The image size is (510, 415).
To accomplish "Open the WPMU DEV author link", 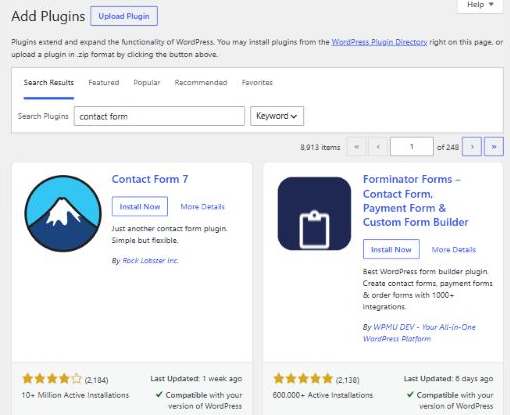I will [x=419, y=333].
